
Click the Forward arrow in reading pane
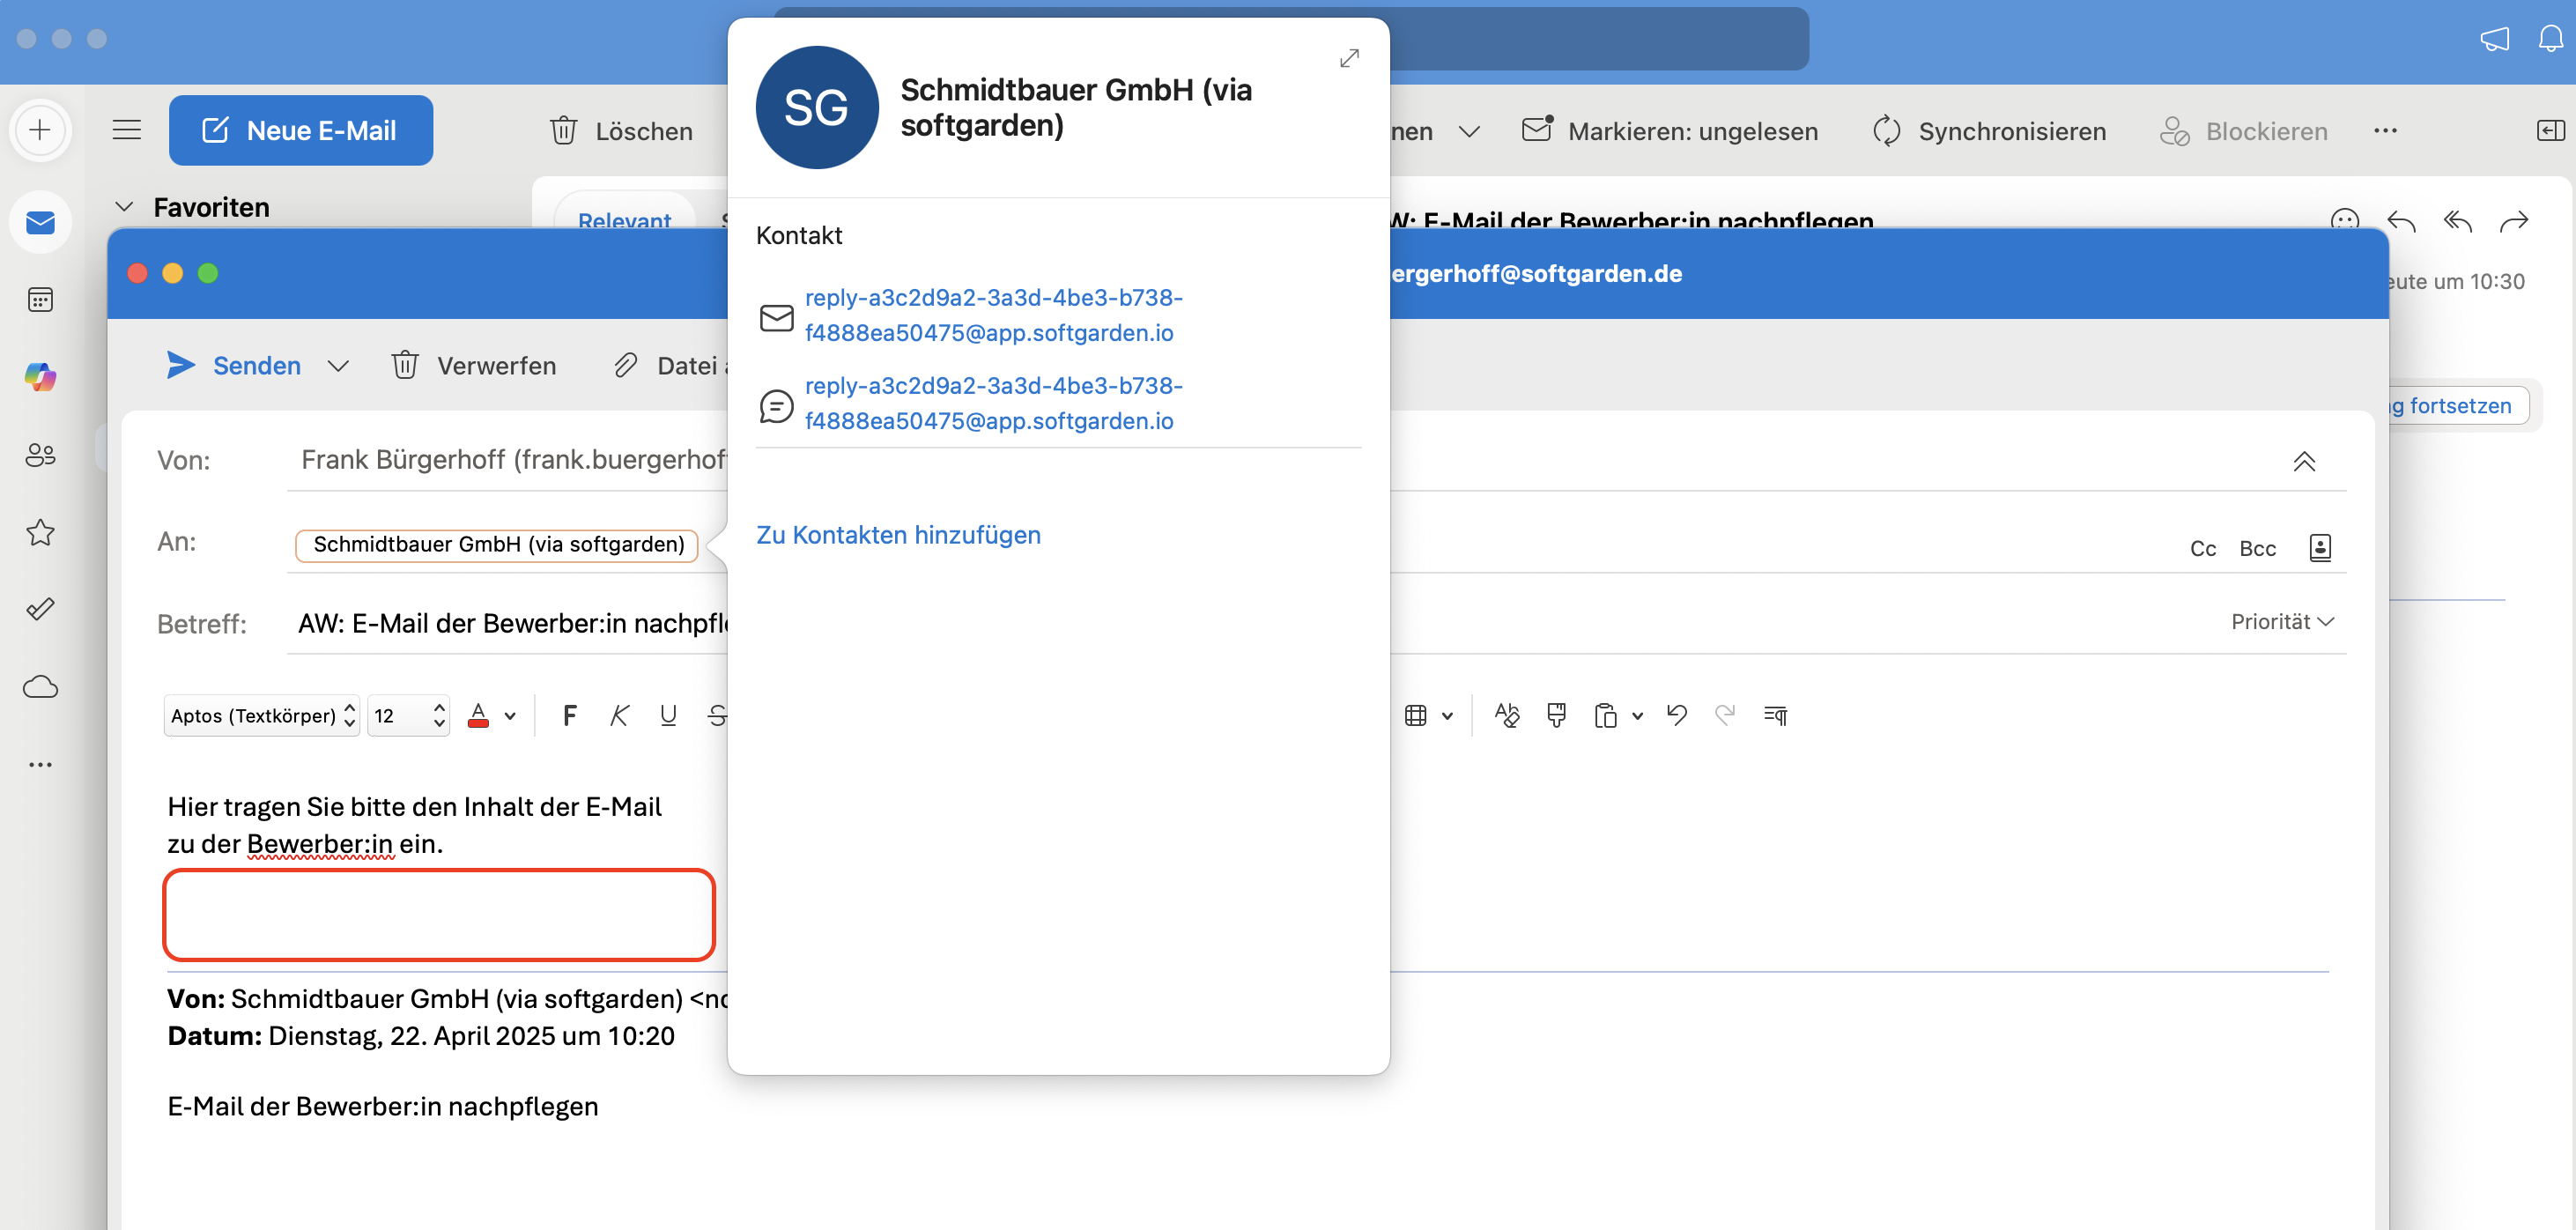tap(2513, 221)
